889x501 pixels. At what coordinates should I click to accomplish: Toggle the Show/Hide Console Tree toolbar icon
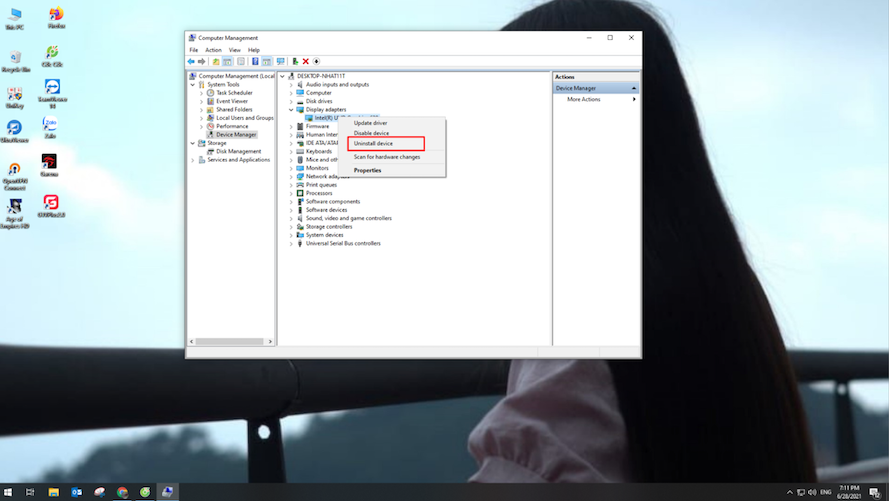coord(227,61)
